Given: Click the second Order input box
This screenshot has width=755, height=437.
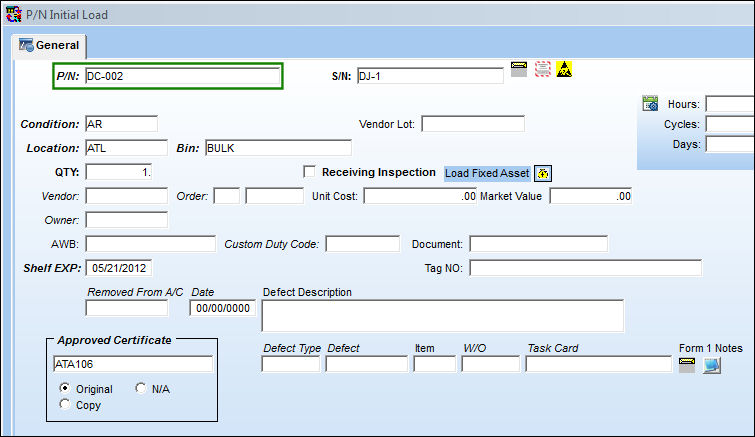Looking at the screenshot, I should click(274, 196).
